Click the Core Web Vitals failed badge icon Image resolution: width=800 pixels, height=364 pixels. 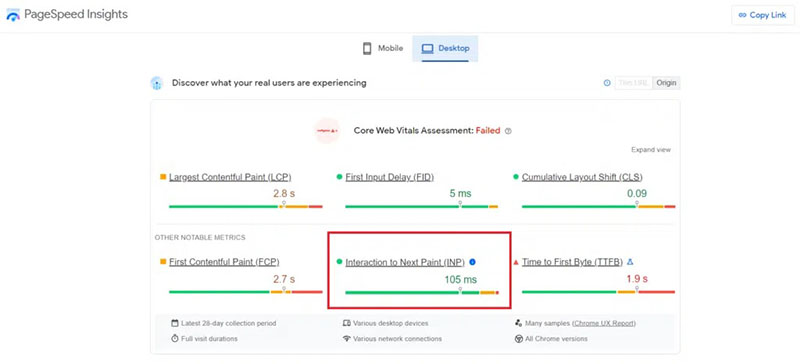click(x=327, y=131)
